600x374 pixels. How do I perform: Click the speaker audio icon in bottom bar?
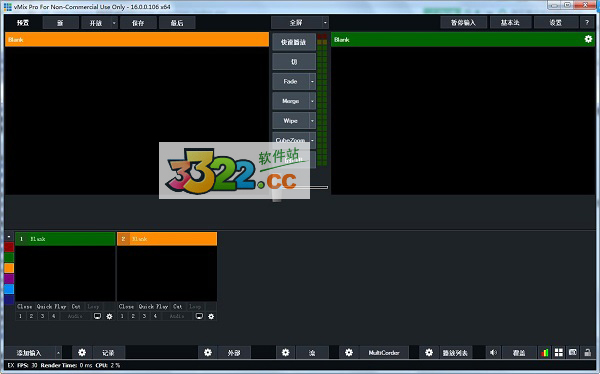tap(493, 353)
